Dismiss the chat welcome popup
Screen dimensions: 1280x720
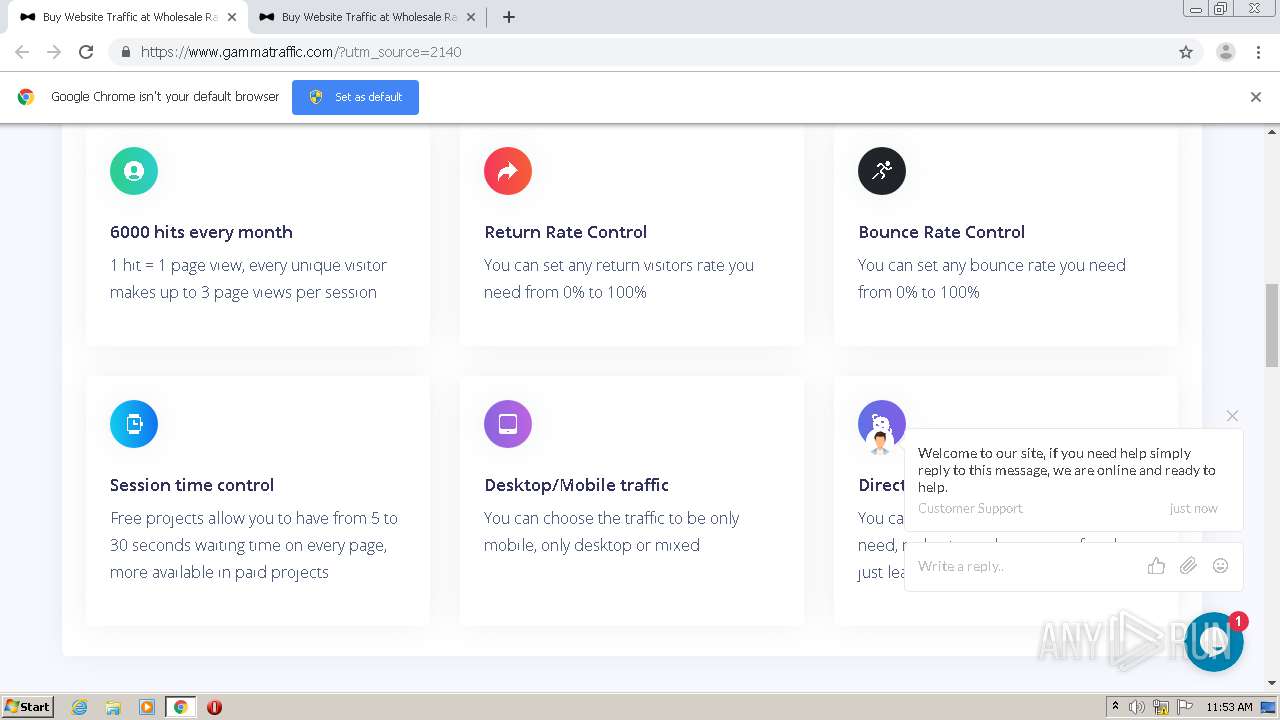(1232, 416)
